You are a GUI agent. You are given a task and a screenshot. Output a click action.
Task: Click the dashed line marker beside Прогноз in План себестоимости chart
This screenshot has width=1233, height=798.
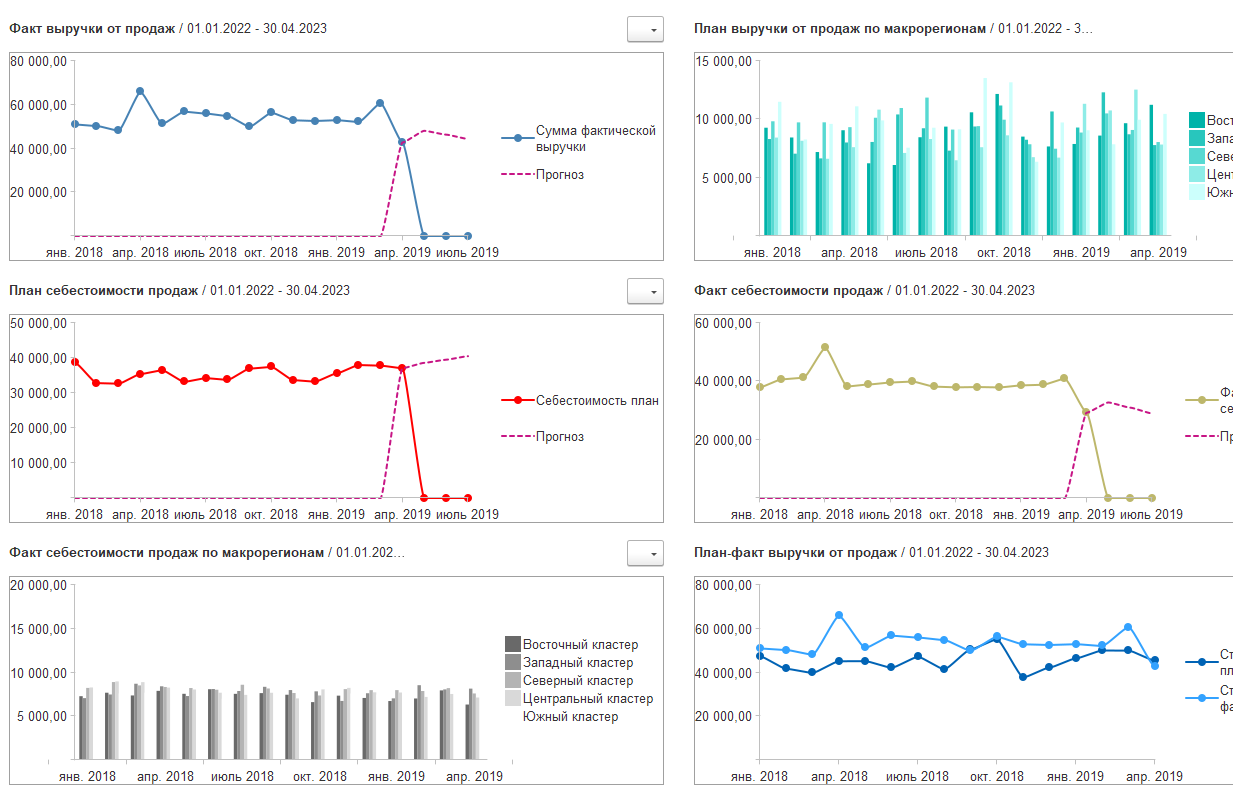click(x=517, y=436)
